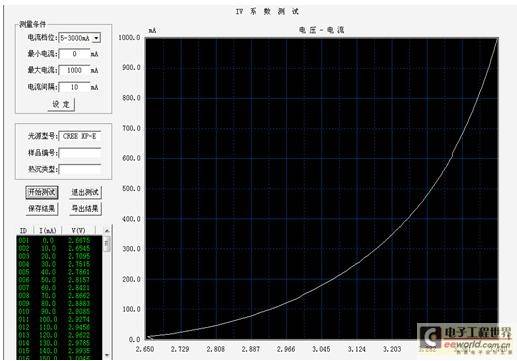The height and width of the screenshot is (361, 517).
Task: Open the 电流档位 5-3000mA dropdown arrow
Action: (x=96, y=38)
